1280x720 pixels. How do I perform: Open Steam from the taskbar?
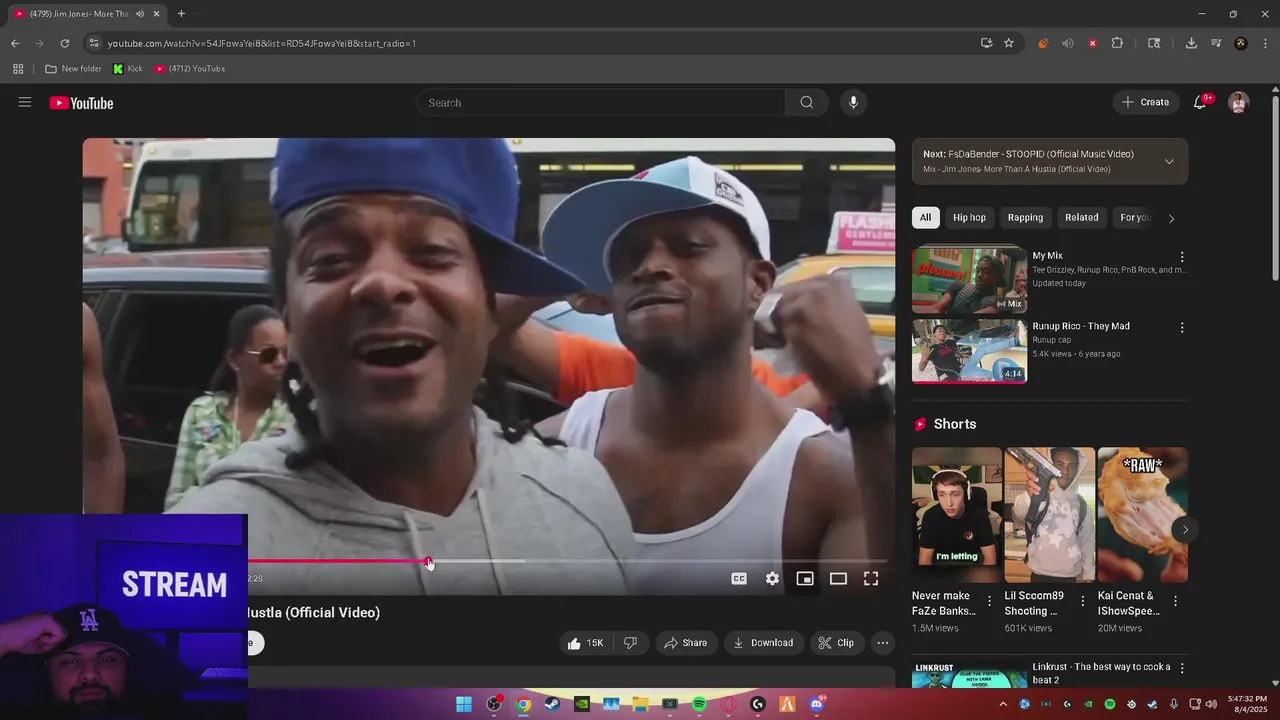[552, 704]
